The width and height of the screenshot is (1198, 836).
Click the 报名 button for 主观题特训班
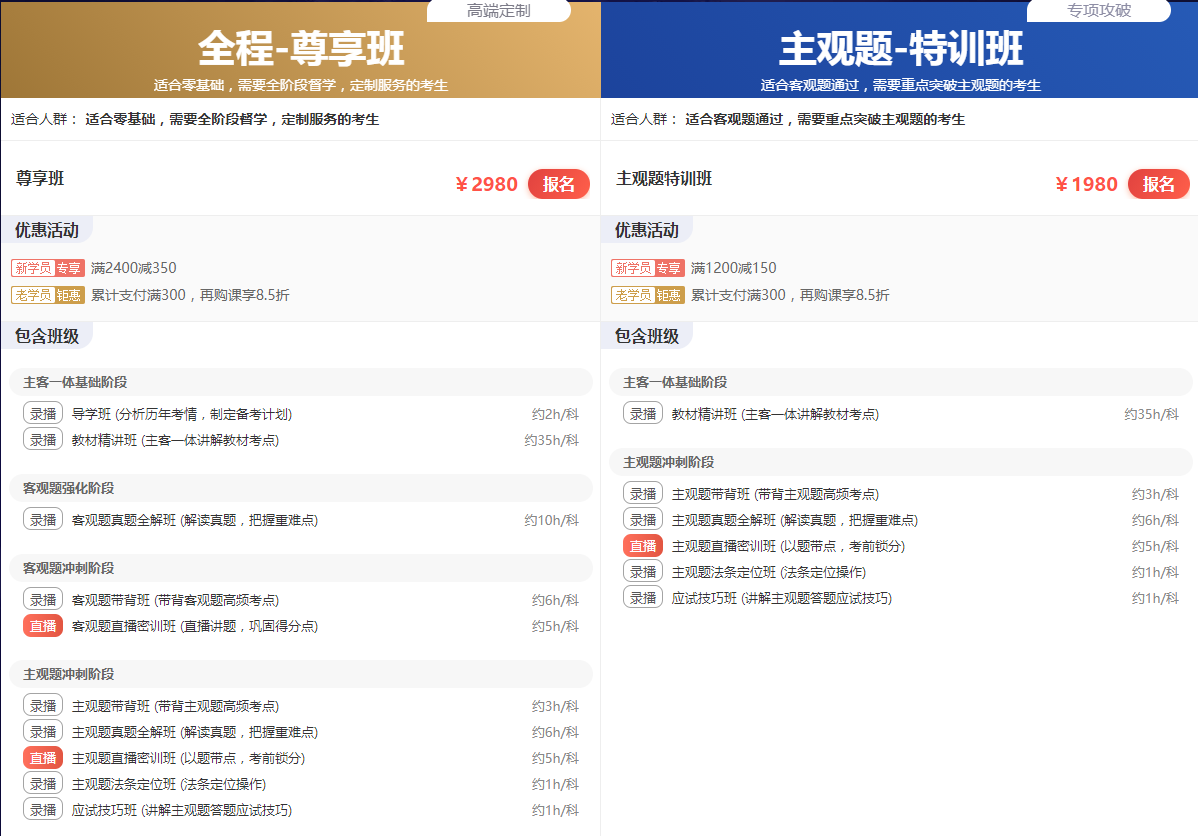point(1158,184)
